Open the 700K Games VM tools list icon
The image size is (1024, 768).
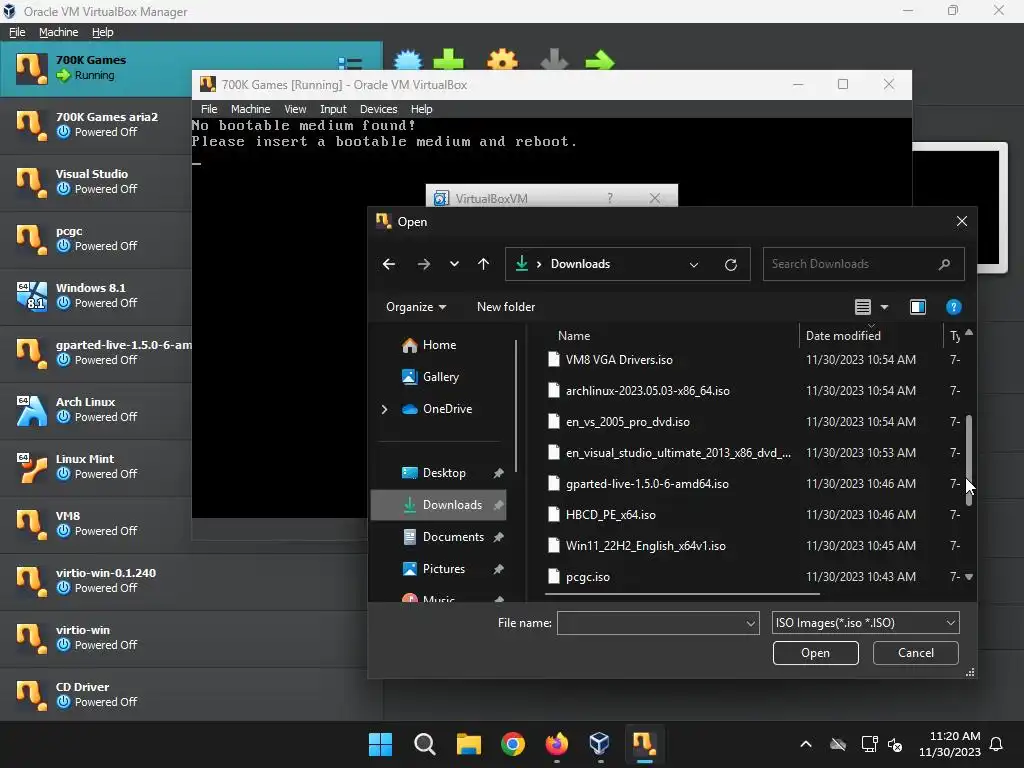[x=350, y=63]
